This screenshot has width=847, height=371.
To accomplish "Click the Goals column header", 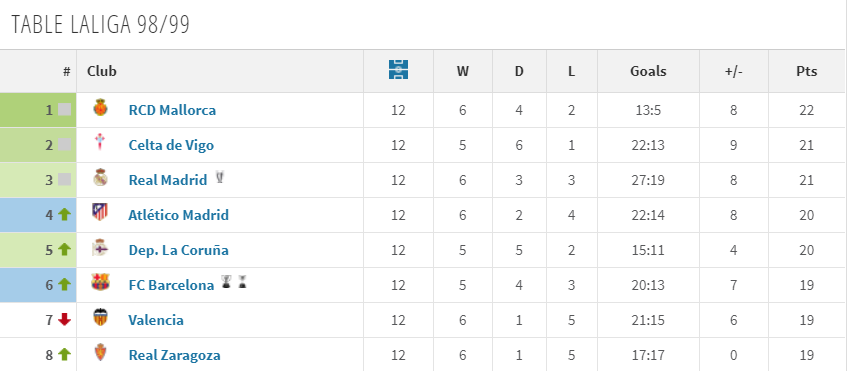I will [x=648, y=71].
